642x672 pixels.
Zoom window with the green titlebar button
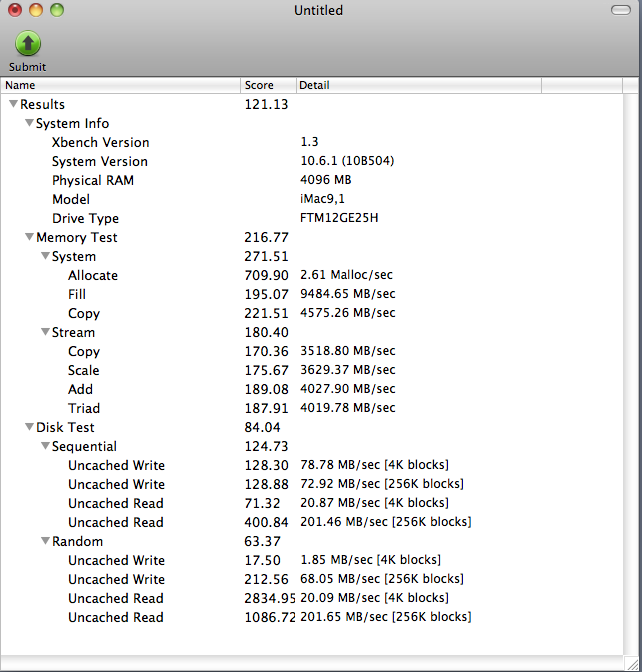coord(57,10)
